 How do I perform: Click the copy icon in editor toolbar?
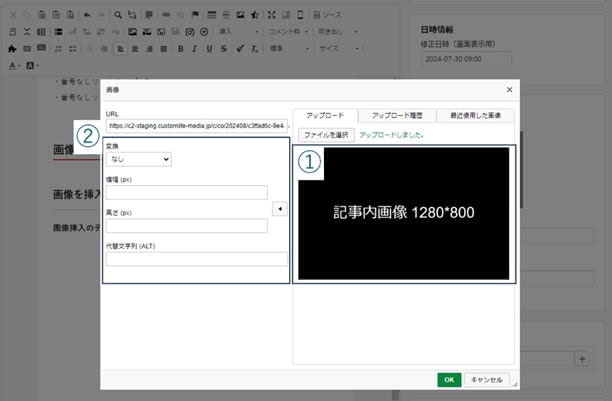tap(27, 15)
